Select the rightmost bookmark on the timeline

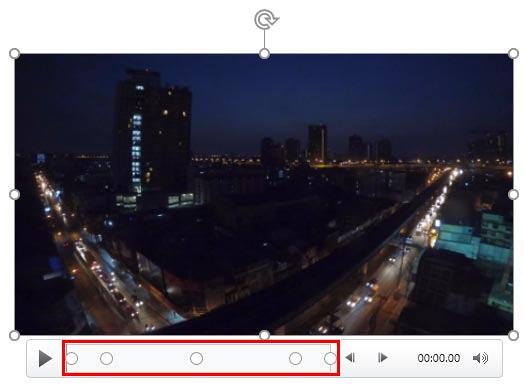point(330,359)
